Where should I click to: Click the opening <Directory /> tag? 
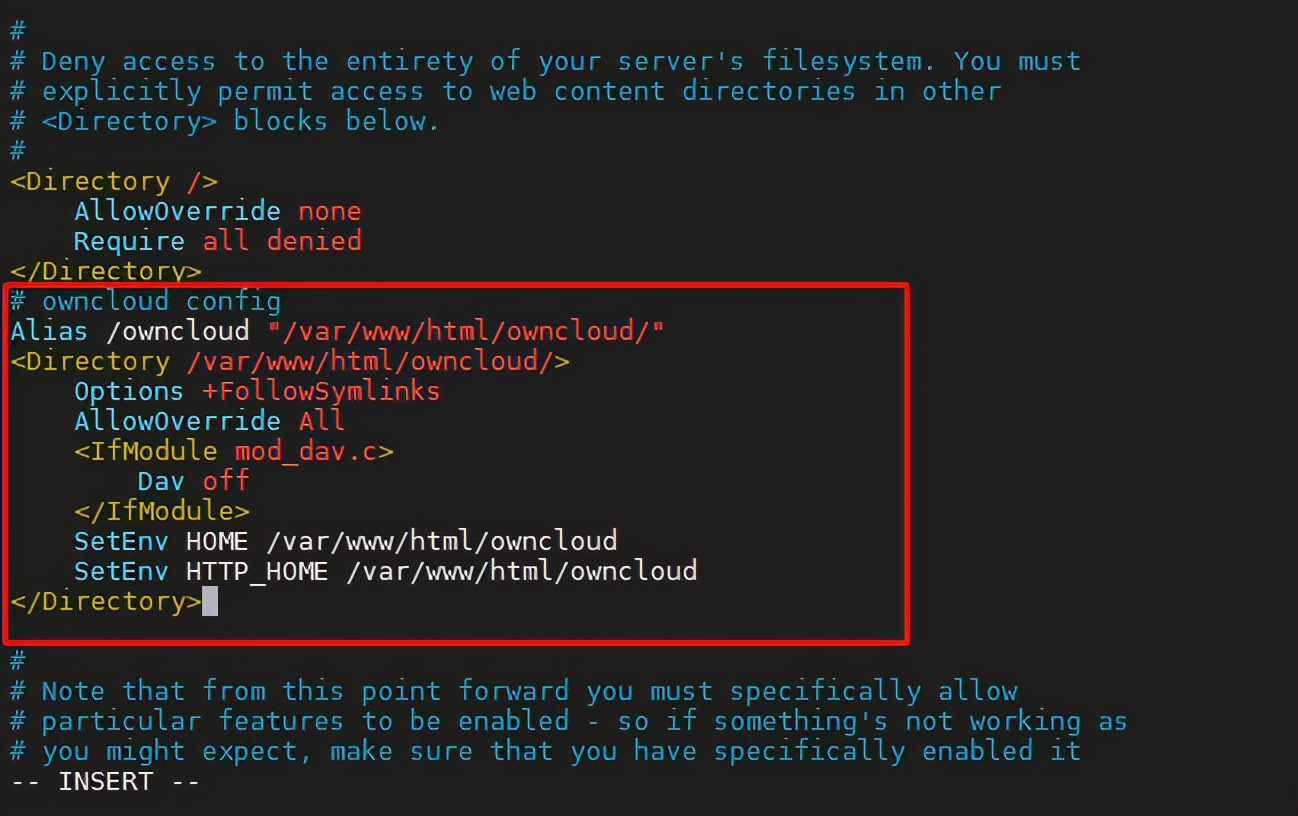(x=114, y=181)
